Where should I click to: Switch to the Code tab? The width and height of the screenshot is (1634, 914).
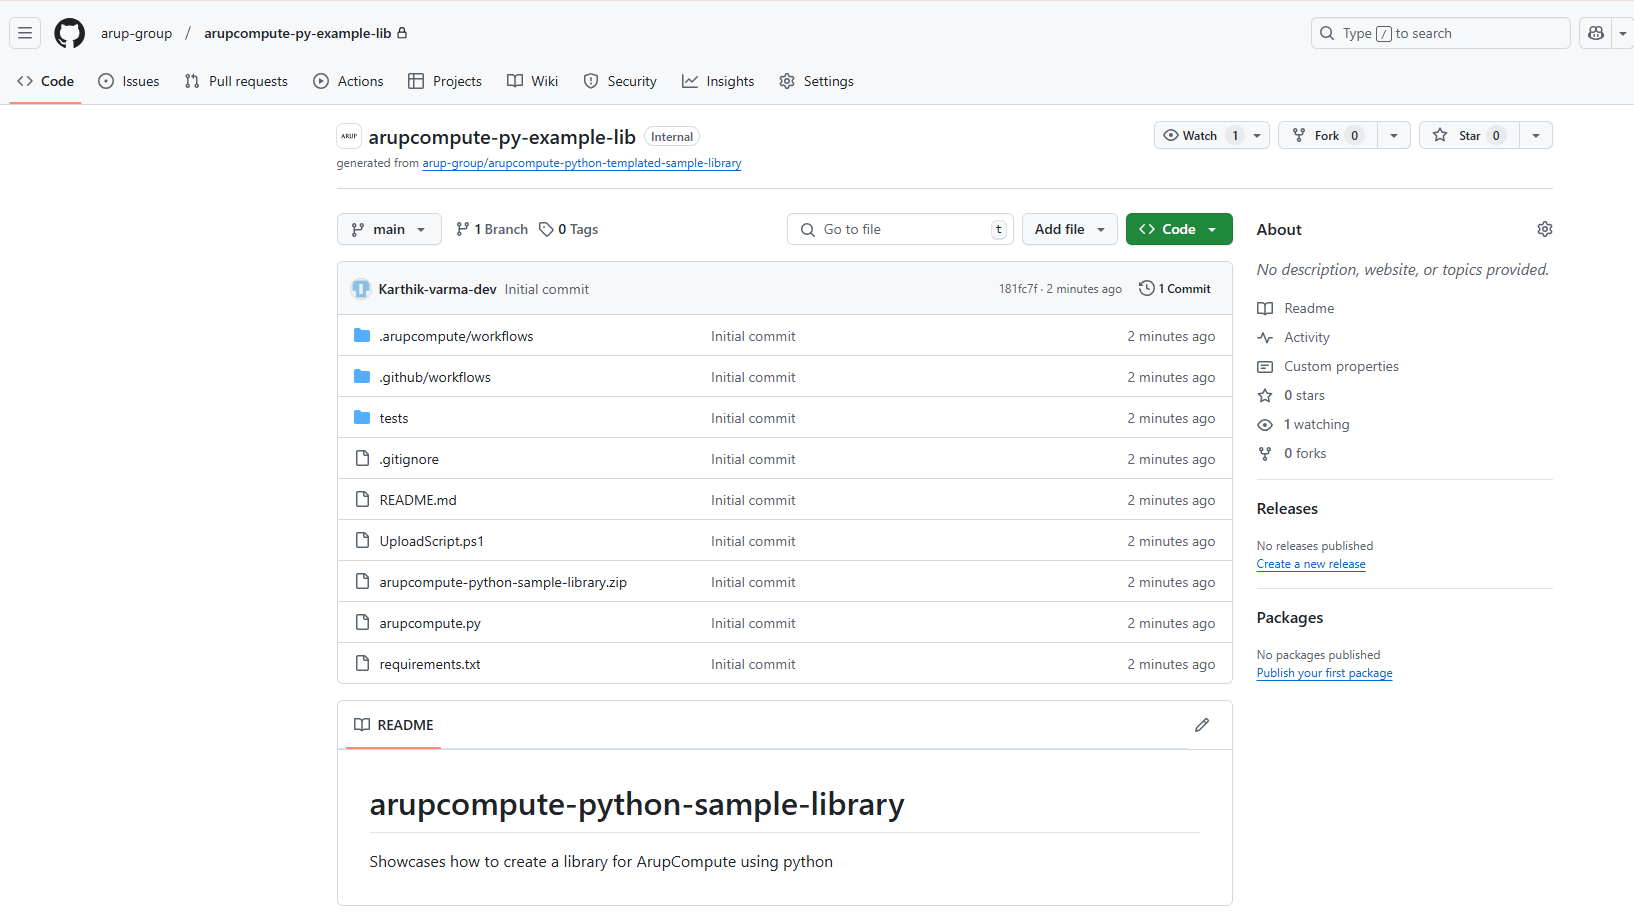point(46,81)
